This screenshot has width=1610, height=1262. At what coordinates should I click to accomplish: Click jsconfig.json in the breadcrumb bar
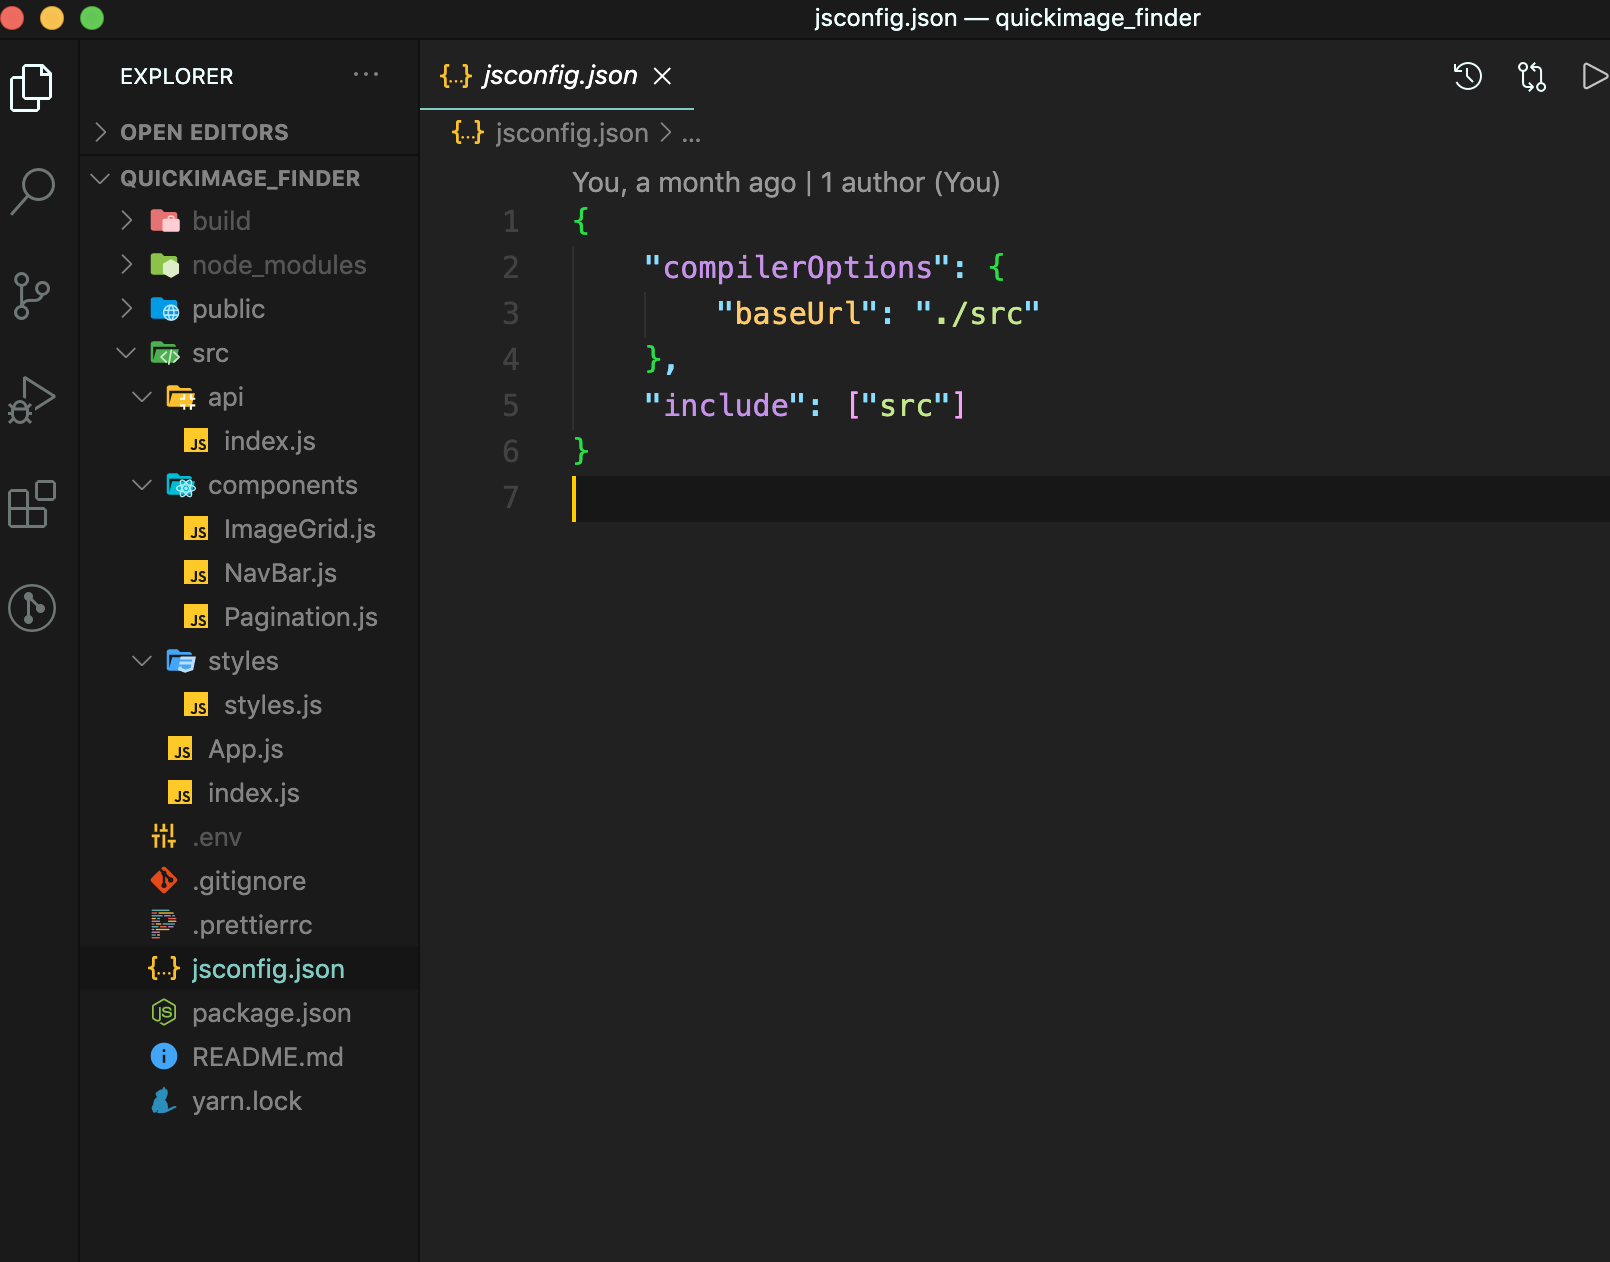coord(571,132)
